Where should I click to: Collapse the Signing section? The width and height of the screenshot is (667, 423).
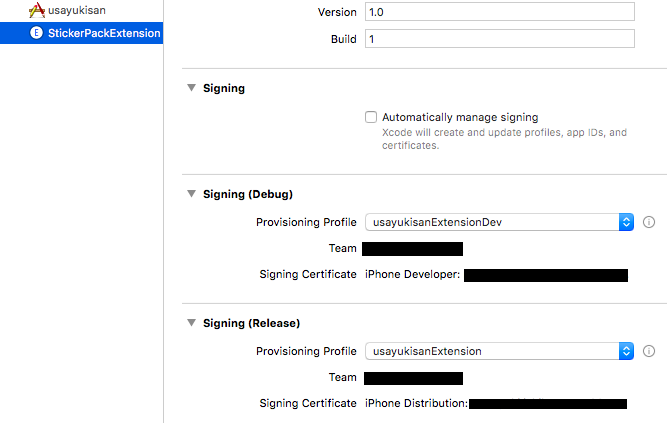click(191, 88)
